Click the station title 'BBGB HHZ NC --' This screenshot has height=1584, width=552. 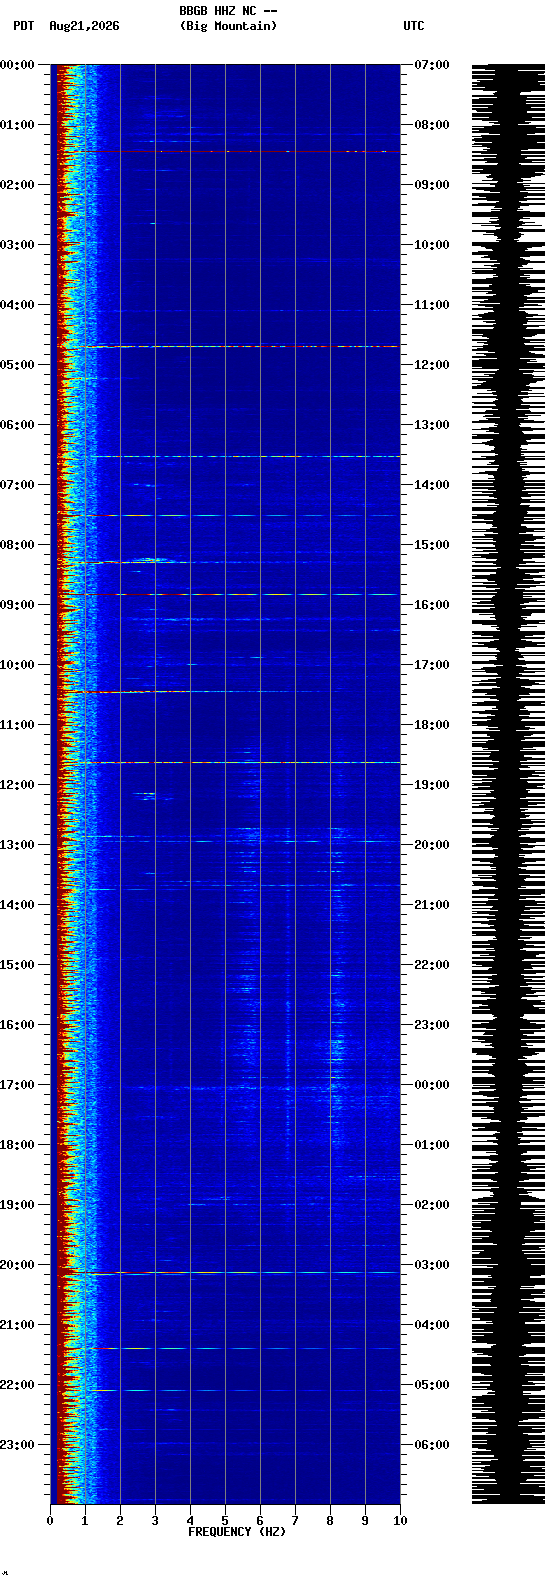point(228,11)
